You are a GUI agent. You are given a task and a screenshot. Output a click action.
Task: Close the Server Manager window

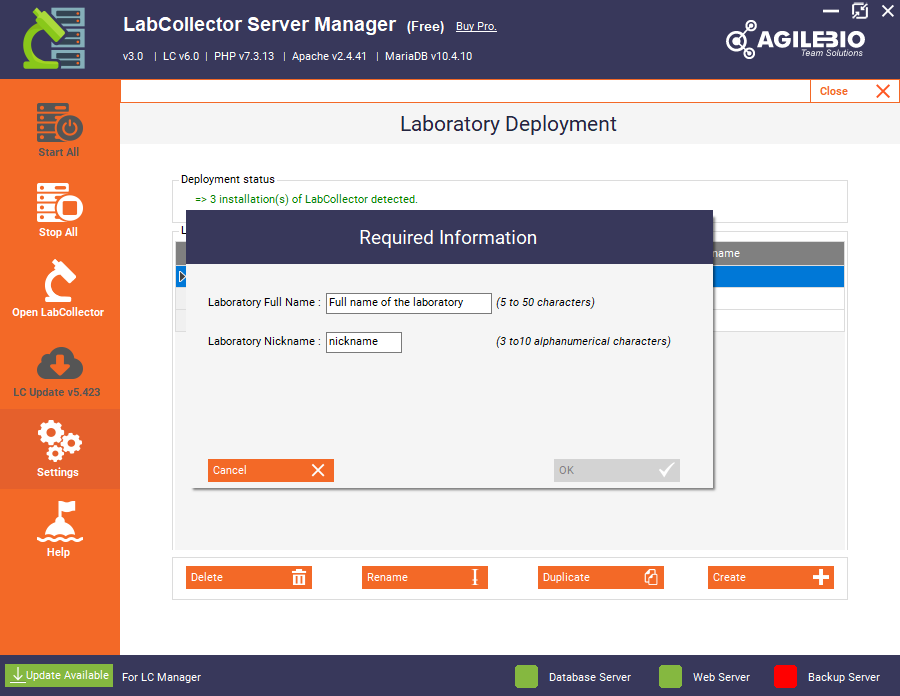pos(887,11)
